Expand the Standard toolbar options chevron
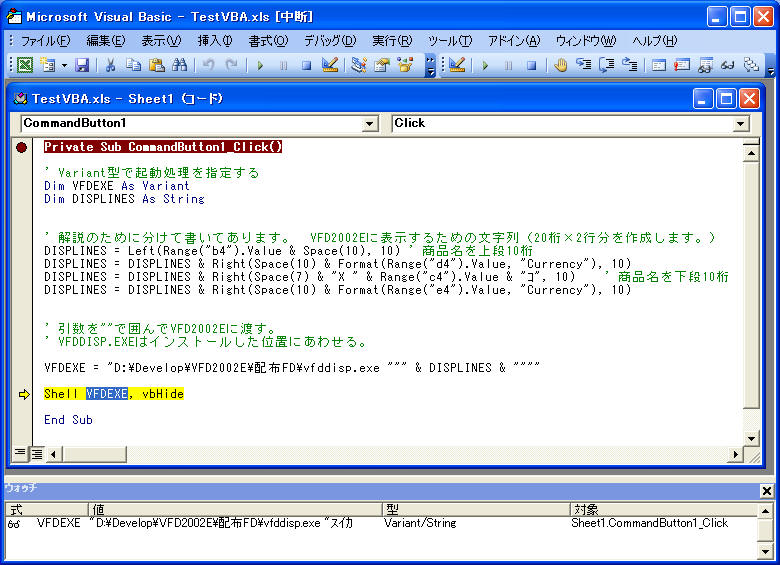 click(x=431, y=66)
